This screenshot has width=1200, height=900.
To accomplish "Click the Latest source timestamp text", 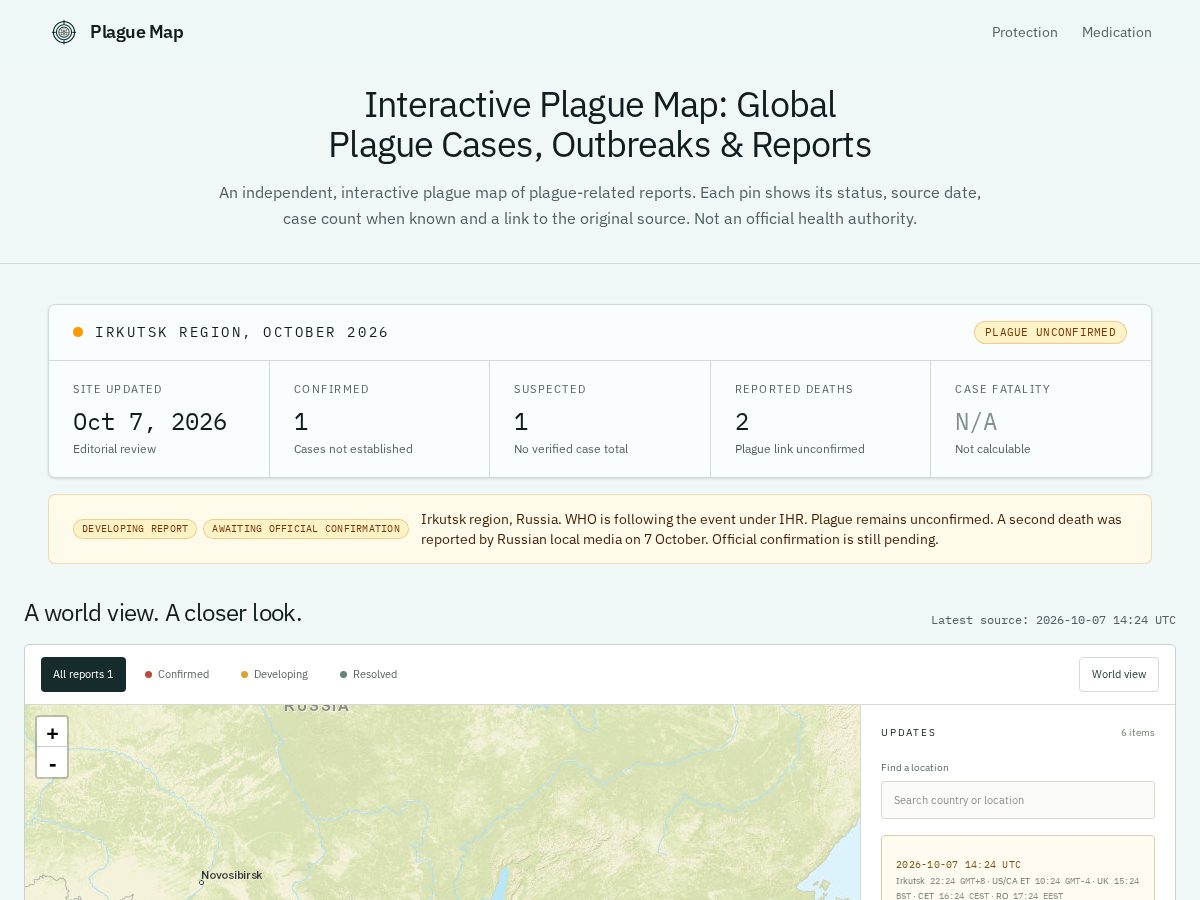I will pos(1053,620).
